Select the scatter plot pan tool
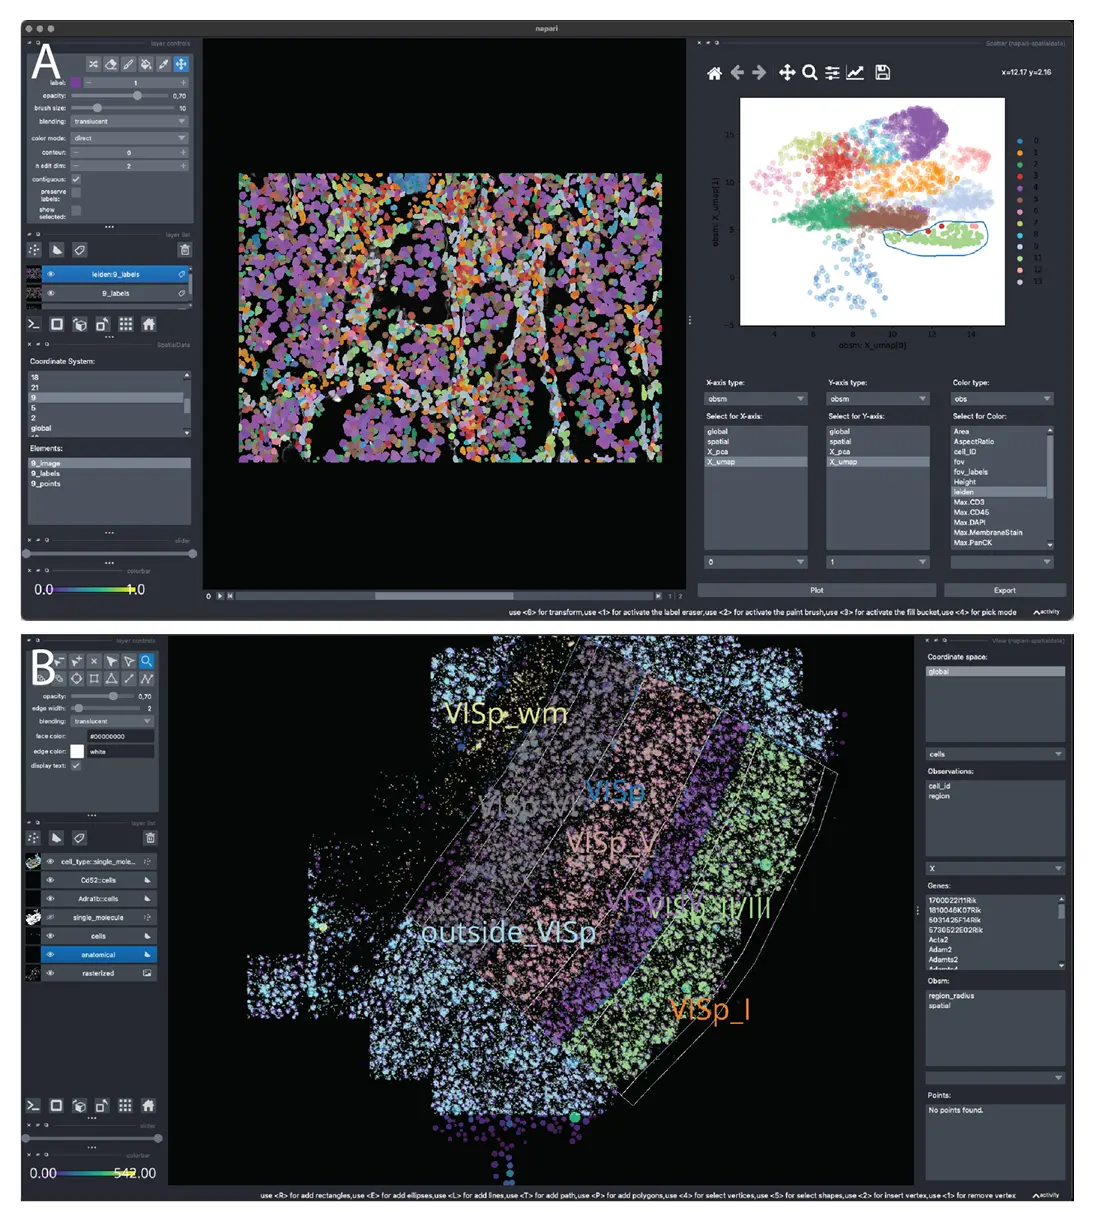Viewport: 1103px width, 1212px height. 787,73
